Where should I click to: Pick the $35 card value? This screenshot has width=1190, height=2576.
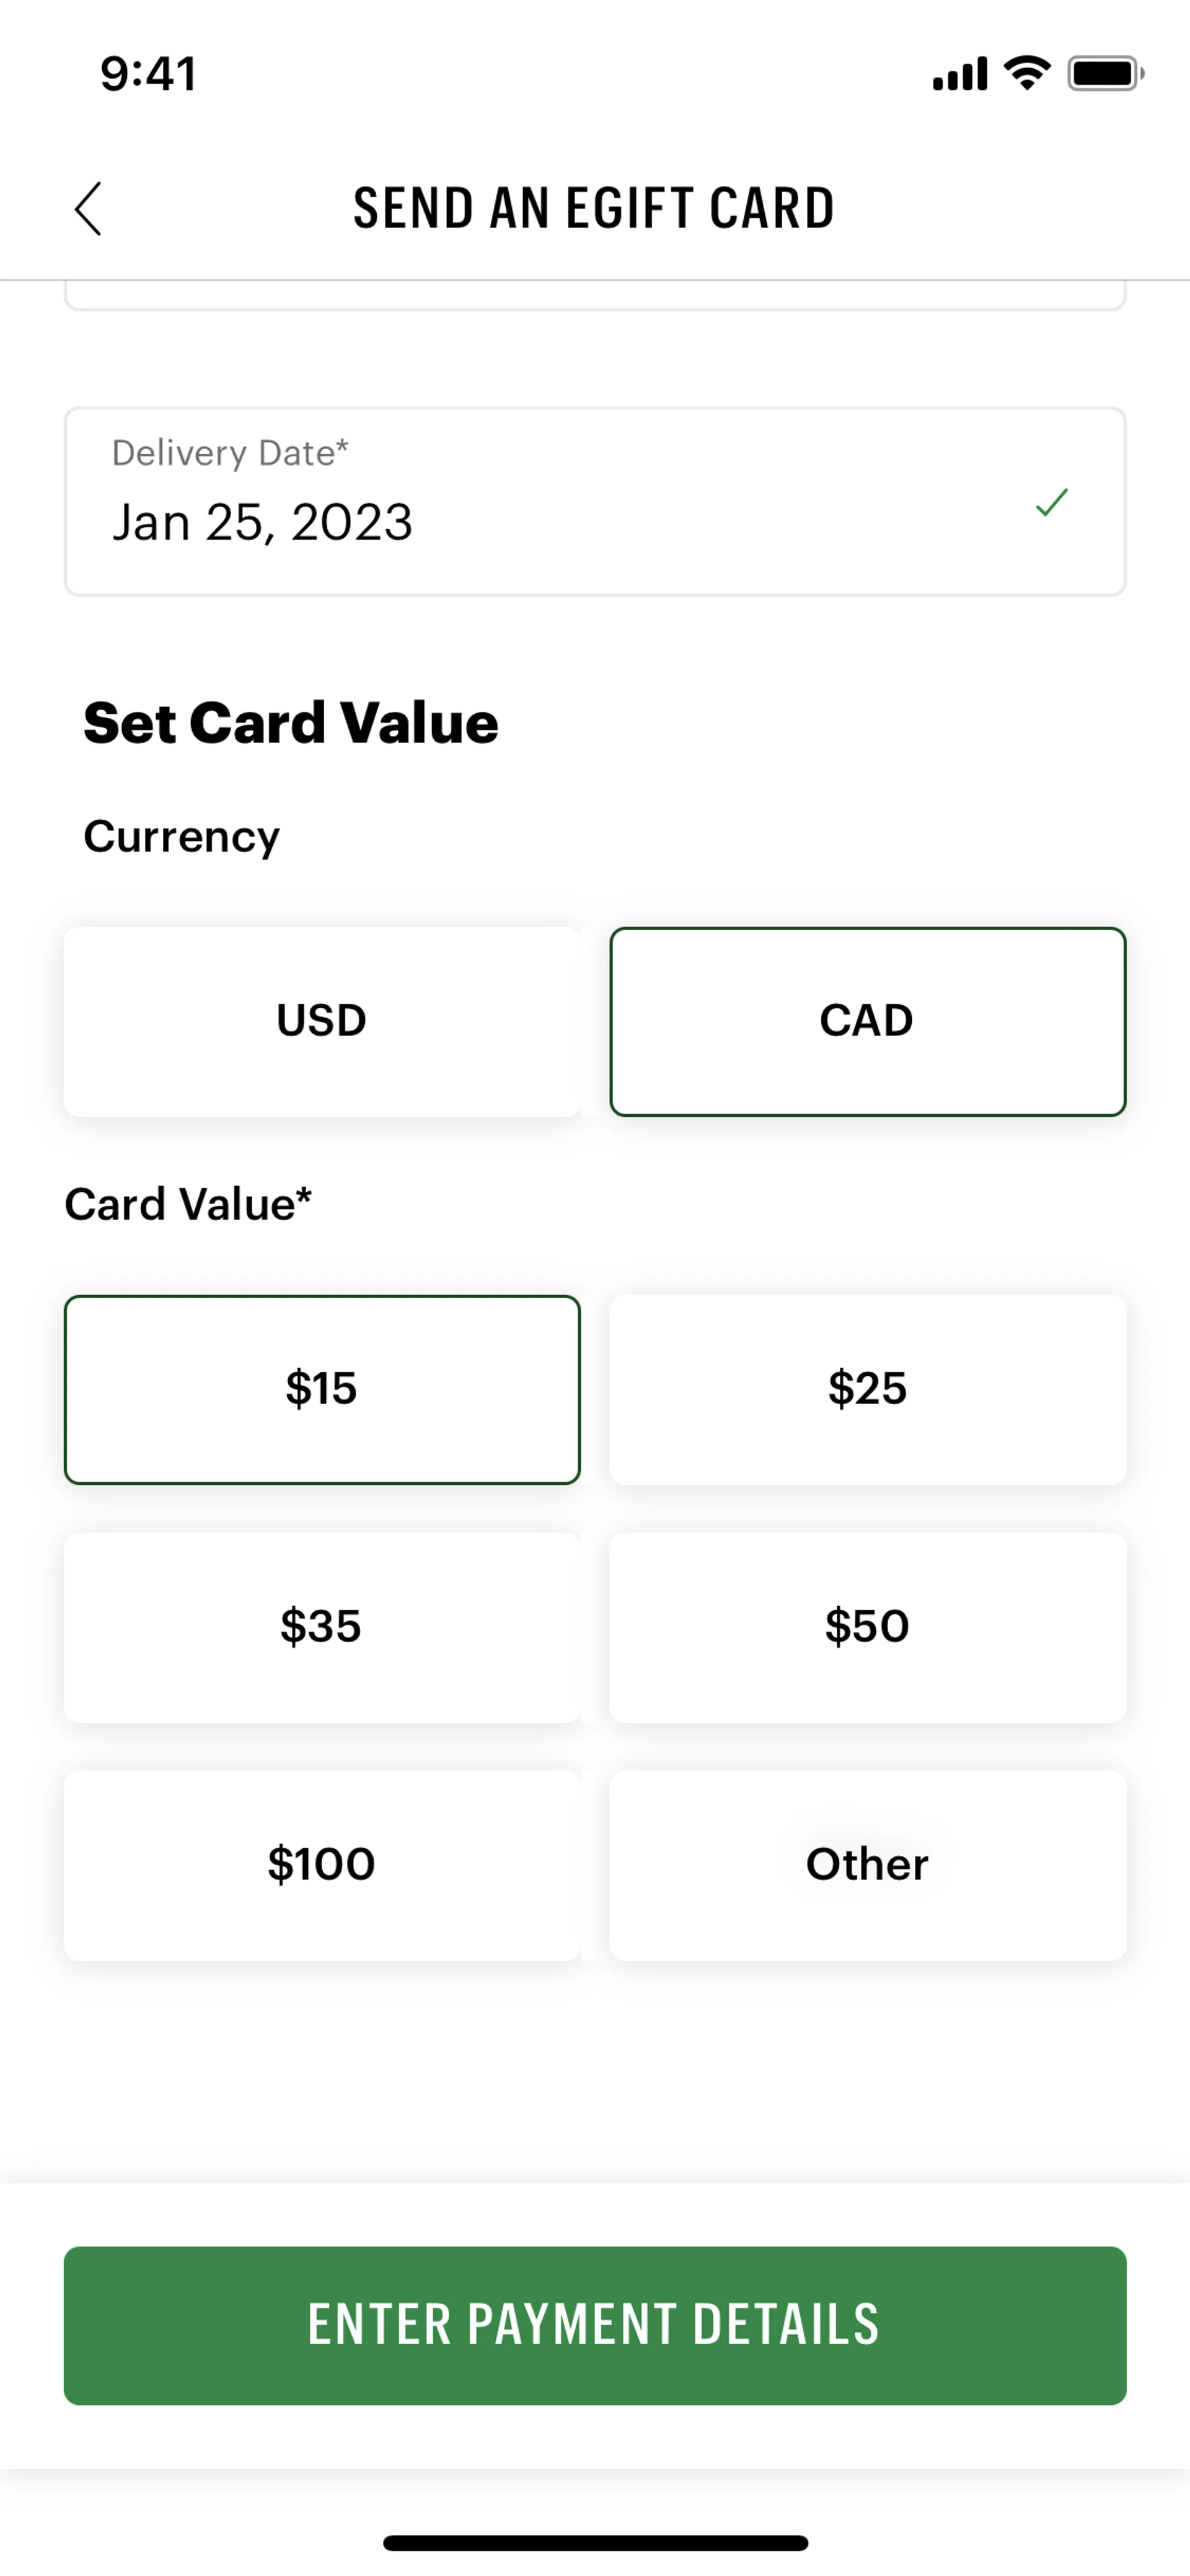(x=322, y=1627)
